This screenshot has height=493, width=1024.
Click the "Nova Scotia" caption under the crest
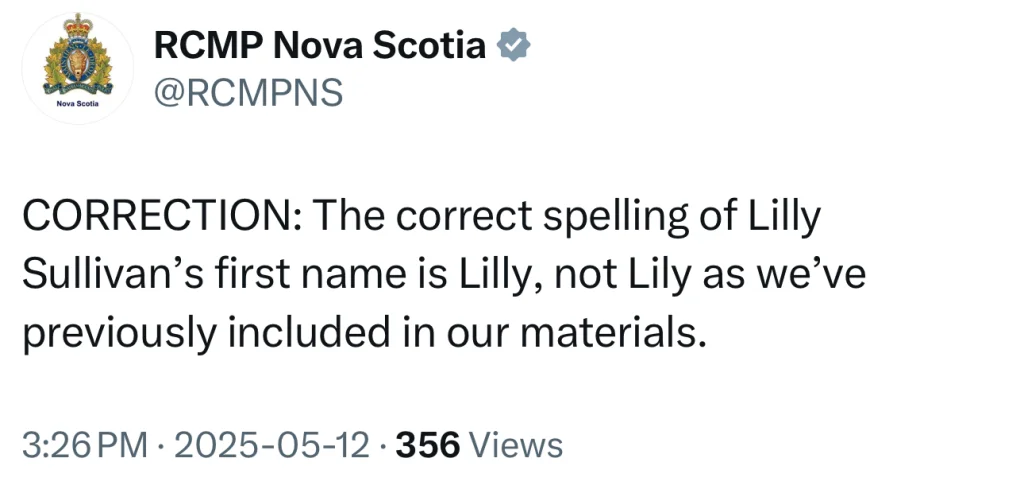point(76,104)
